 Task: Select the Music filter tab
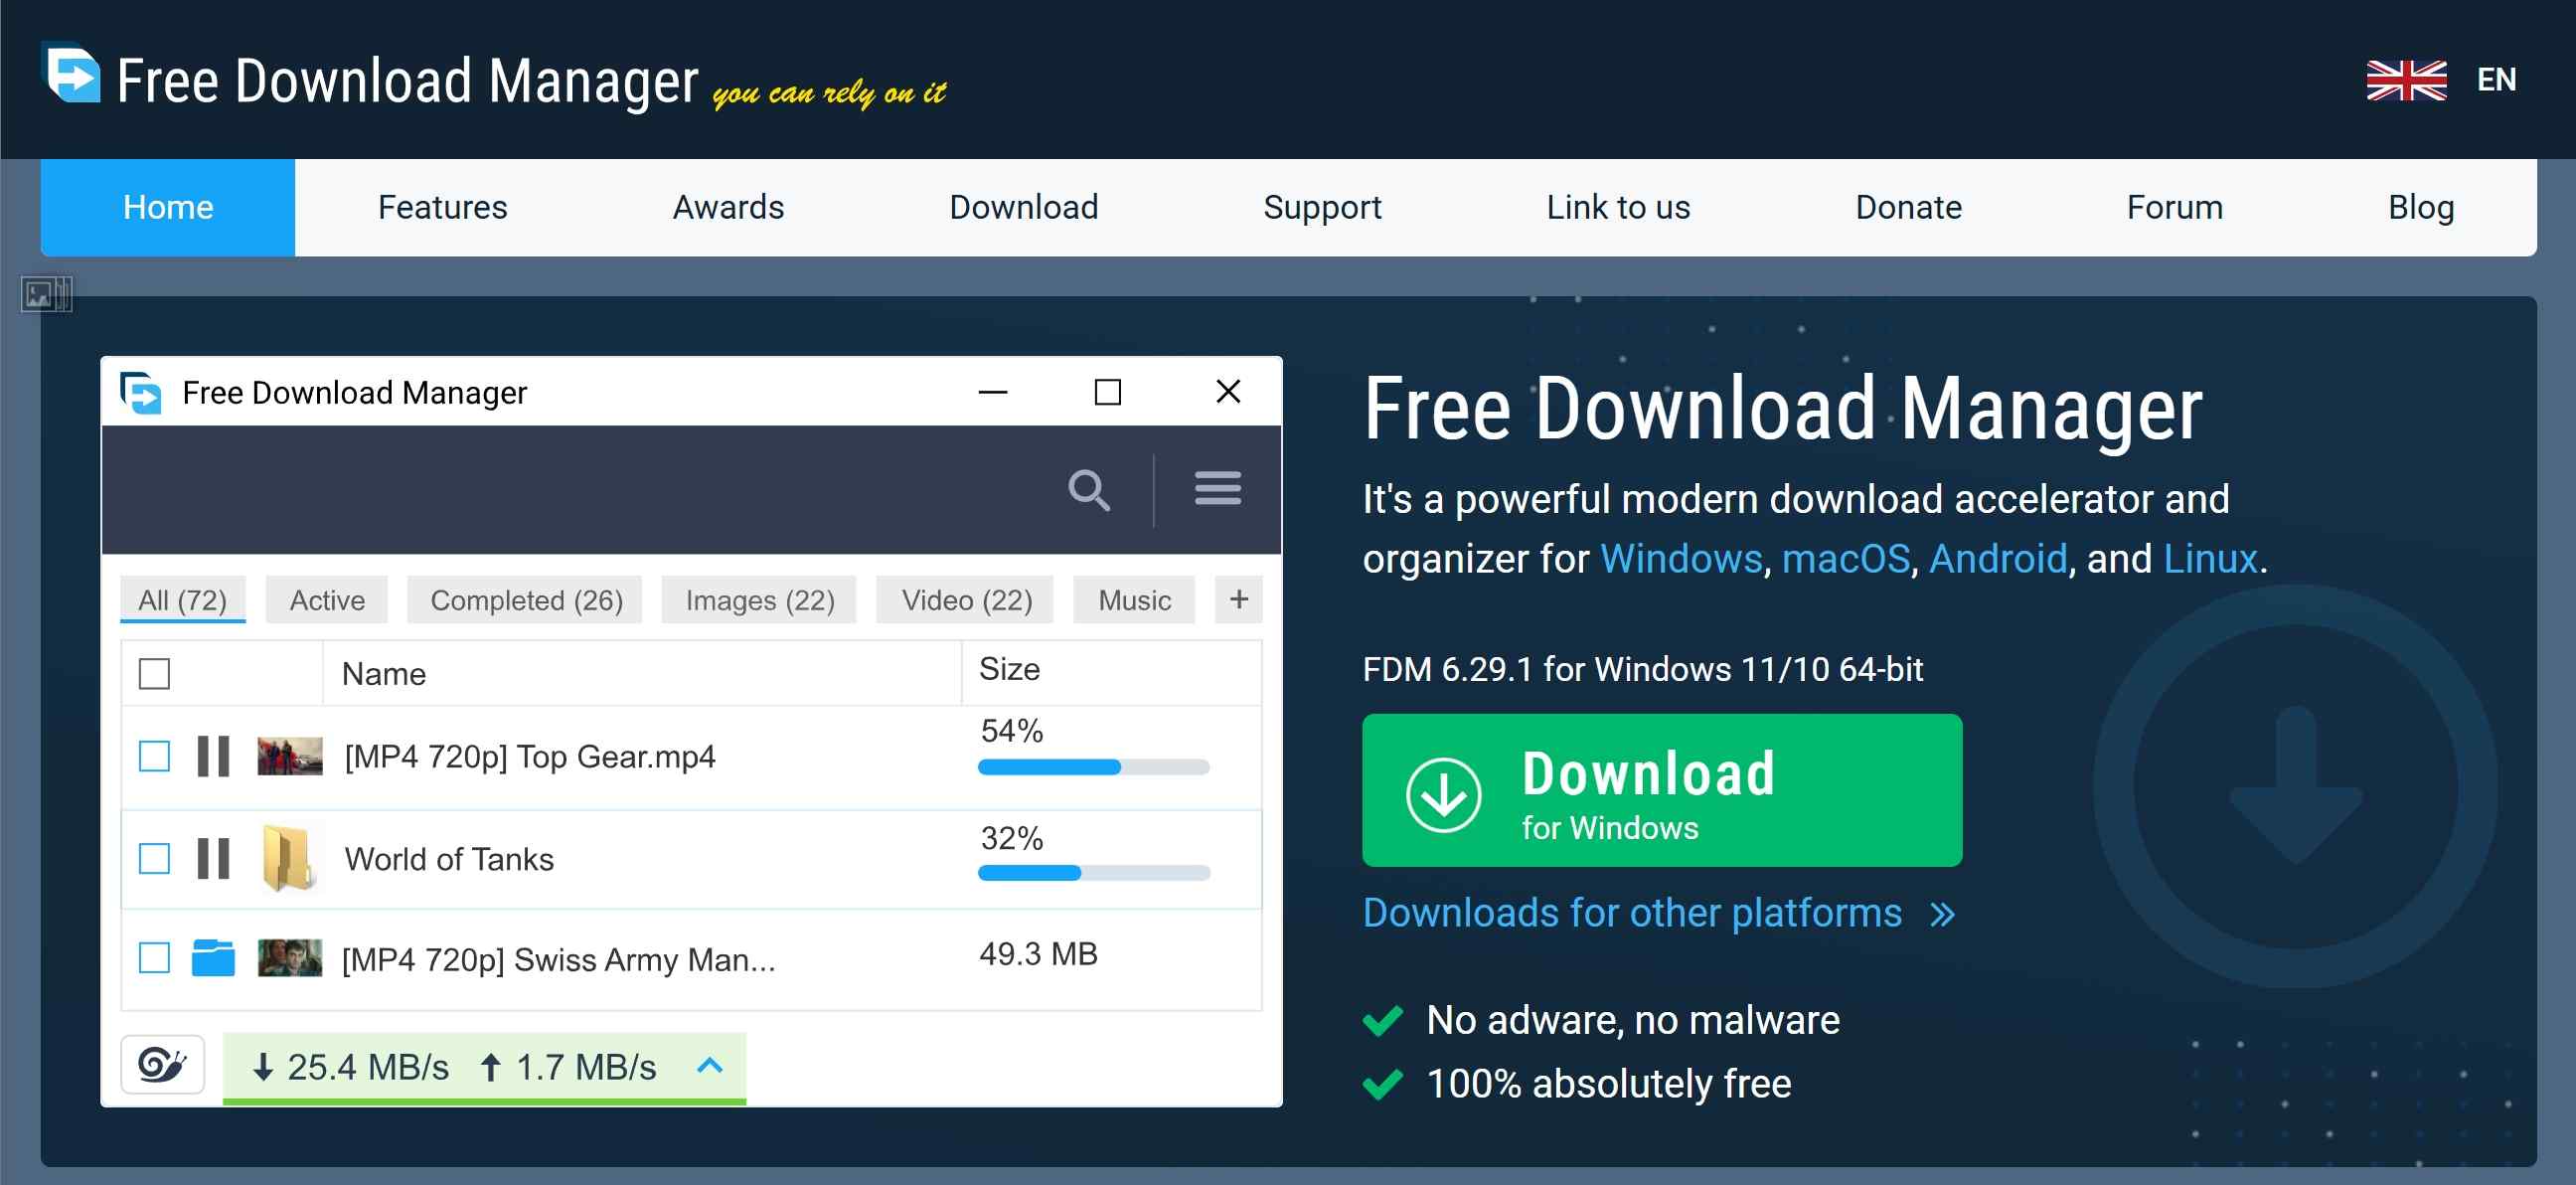(x=1134, y=600)
